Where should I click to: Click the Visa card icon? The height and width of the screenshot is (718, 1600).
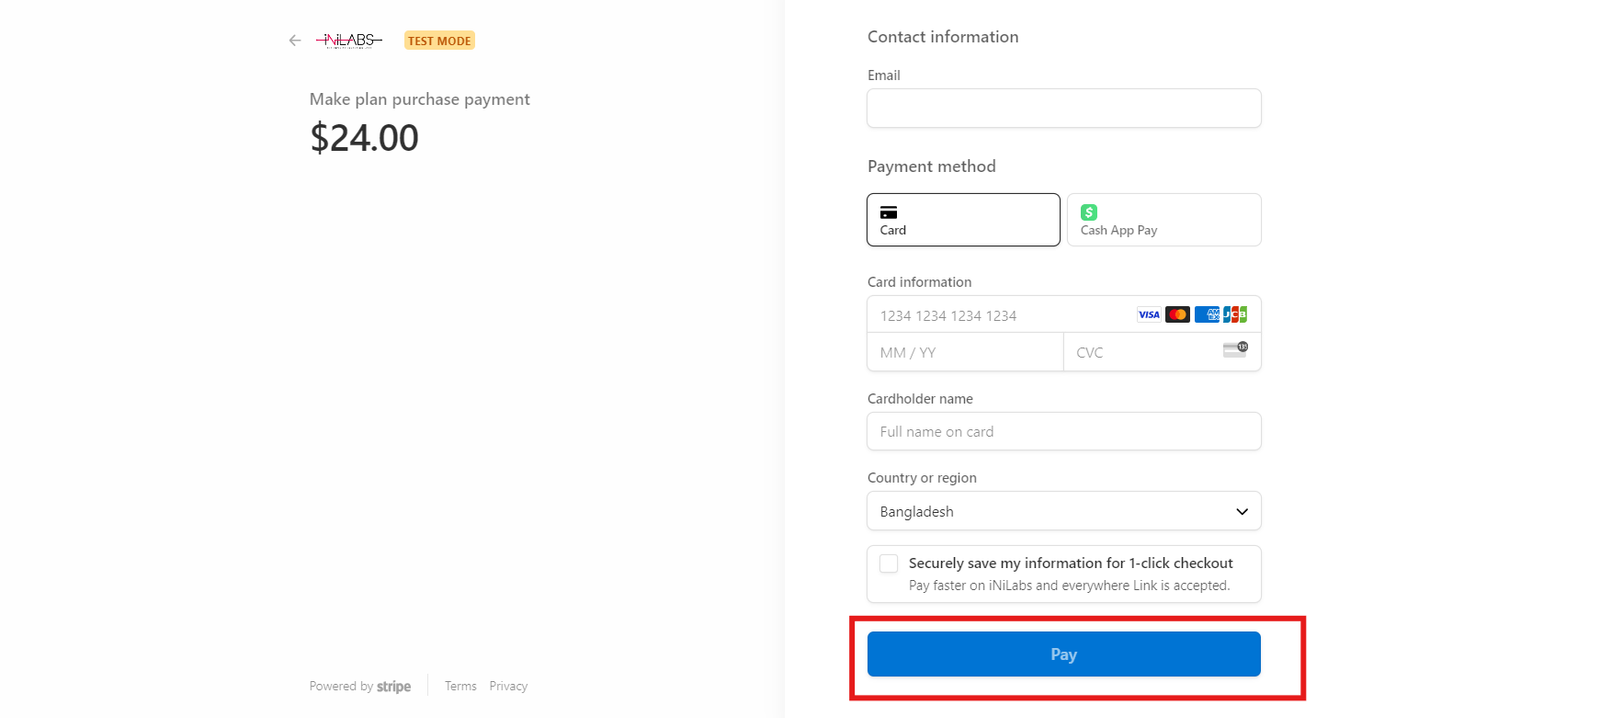[x=1149, y=315]
